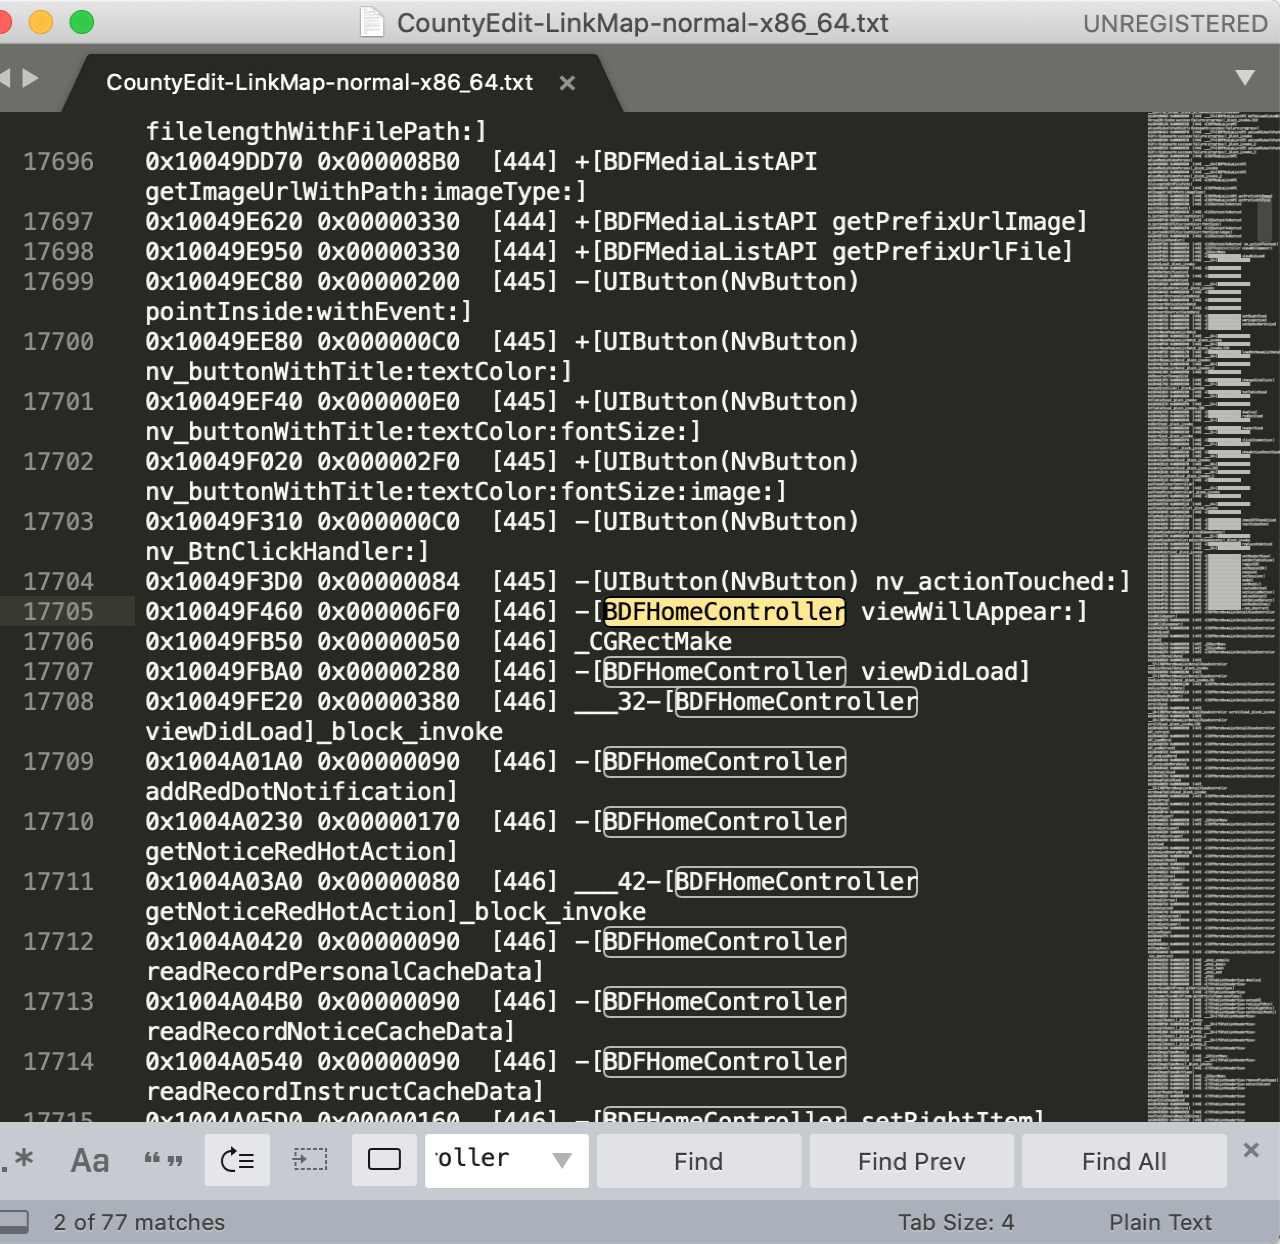The height and width of the screenshot is (1244, 1280).
Task: Click getPrefixUrlImage] on line 17697
Action: pos(960,222)
